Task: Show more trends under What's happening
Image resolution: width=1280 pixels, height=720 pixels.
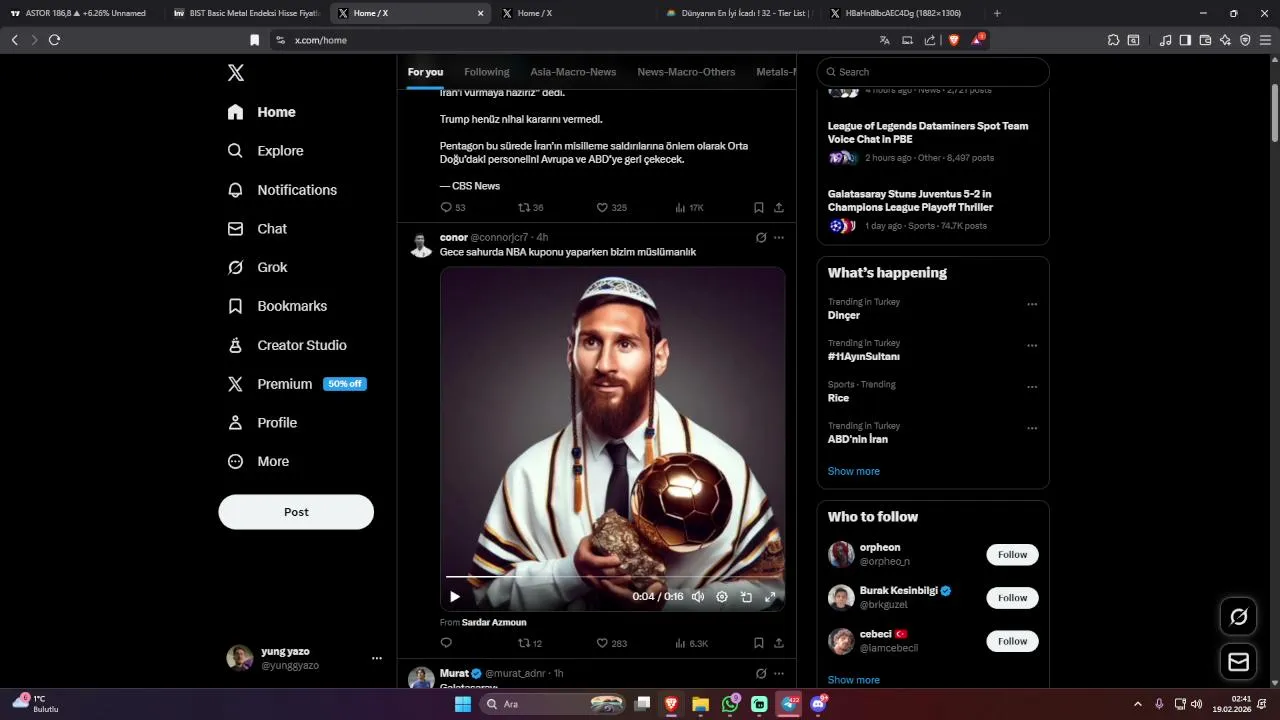Action: point(854,471)
